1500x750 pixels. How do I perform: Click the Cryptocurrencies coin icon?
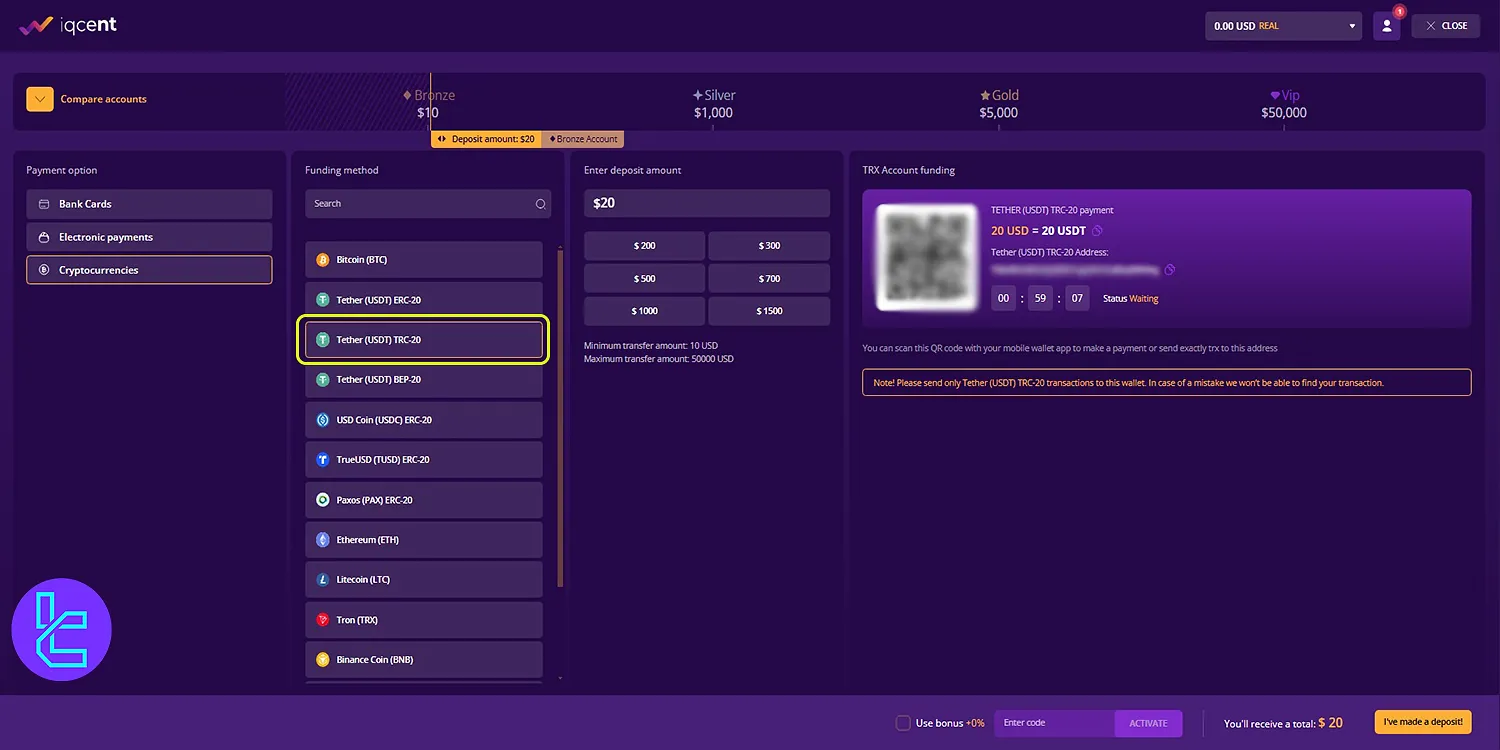point(44,270)
